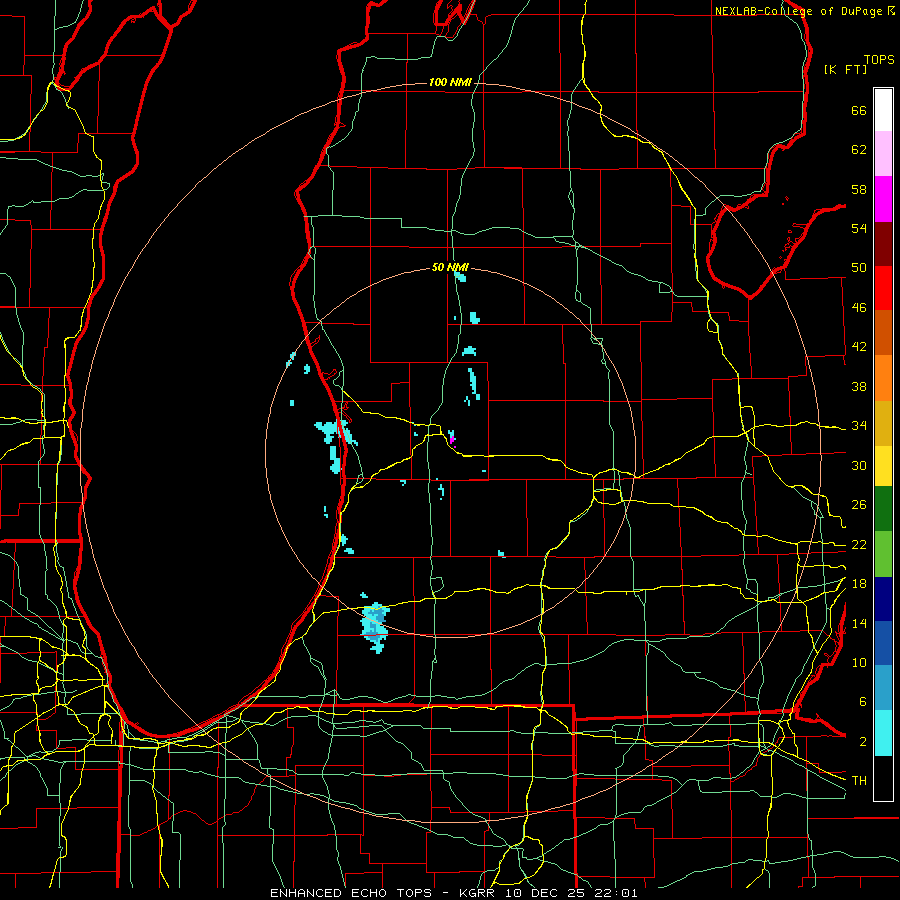The height and width of the screenshot is (900, 900).
Task: Click the 14 legend value
Action: (x=859, y=623)
